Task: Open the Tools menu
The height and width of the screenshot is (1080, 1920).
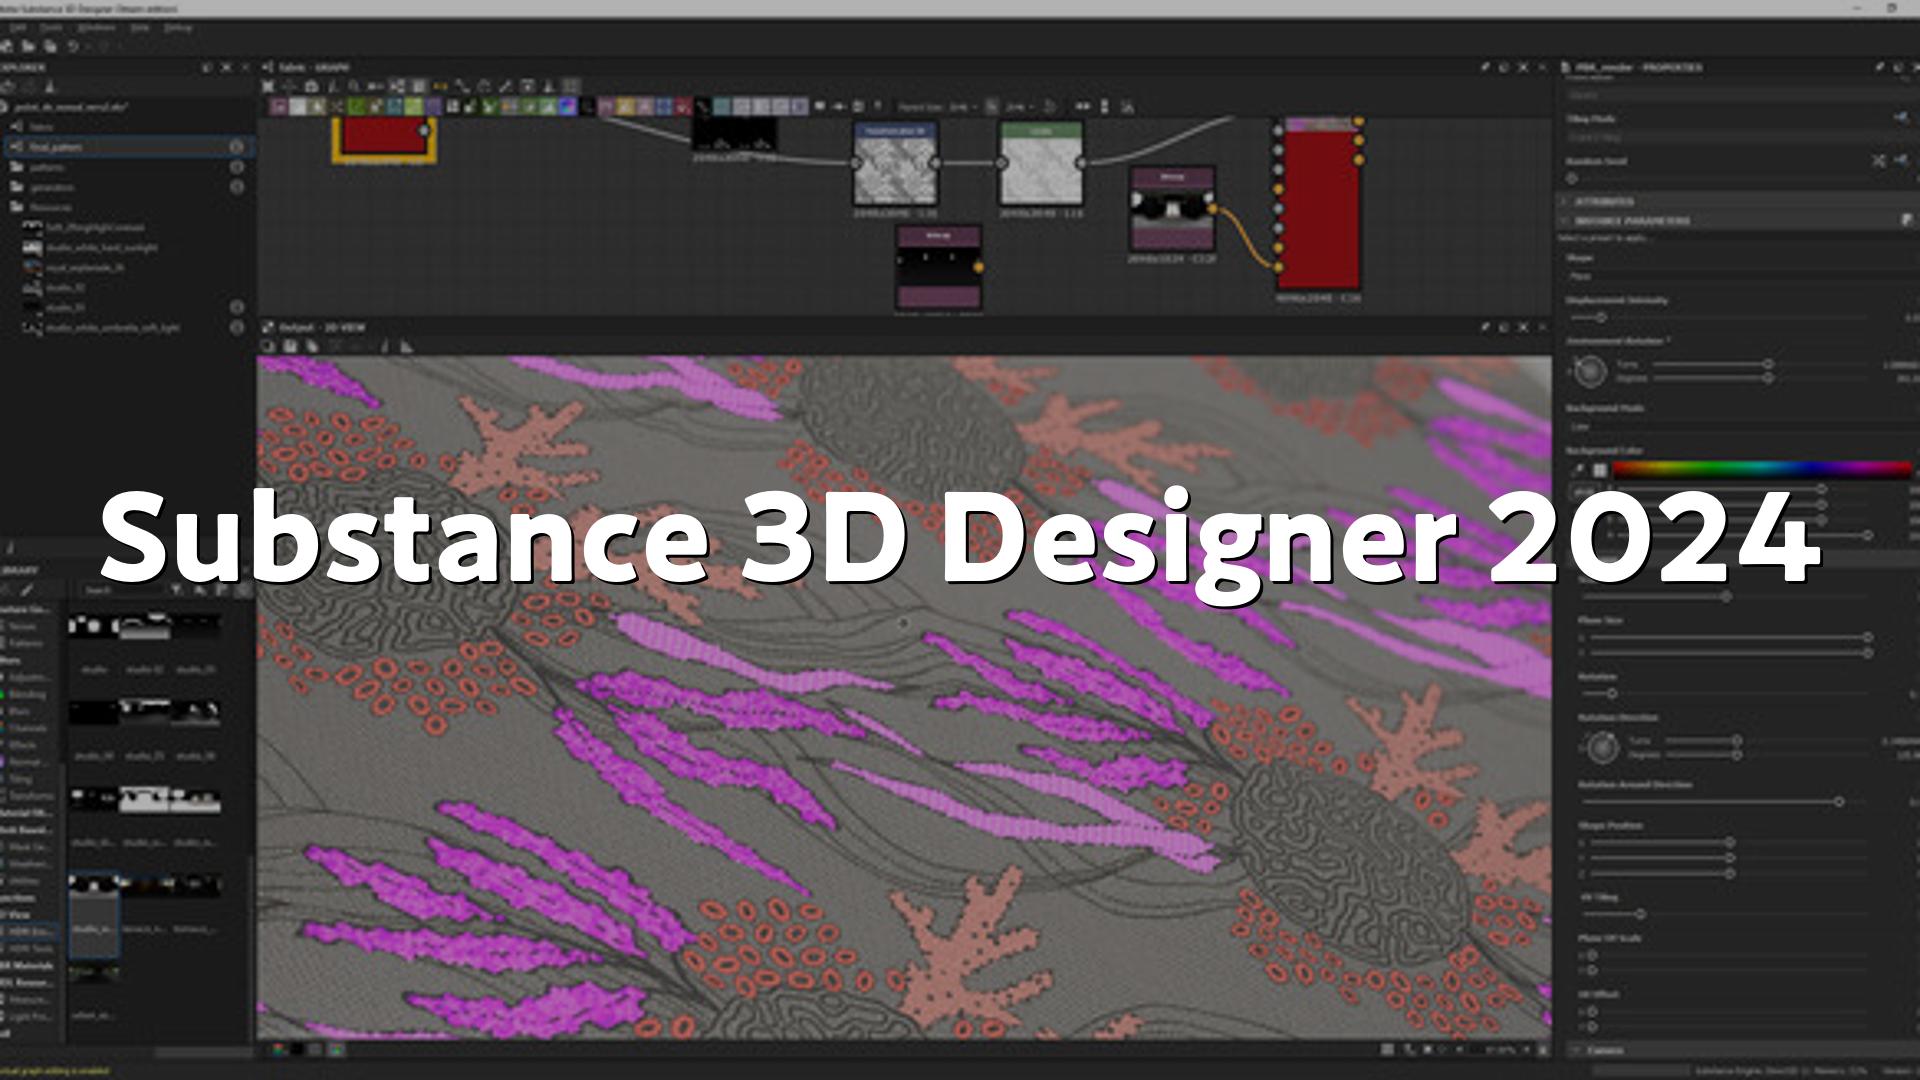Action: tap(50, 28)
